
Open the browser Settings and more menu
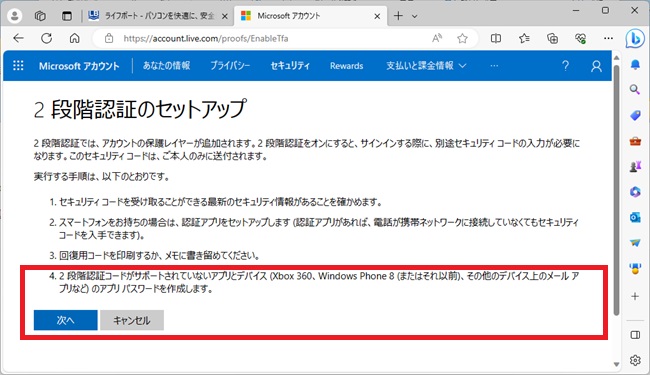point(608,39)
